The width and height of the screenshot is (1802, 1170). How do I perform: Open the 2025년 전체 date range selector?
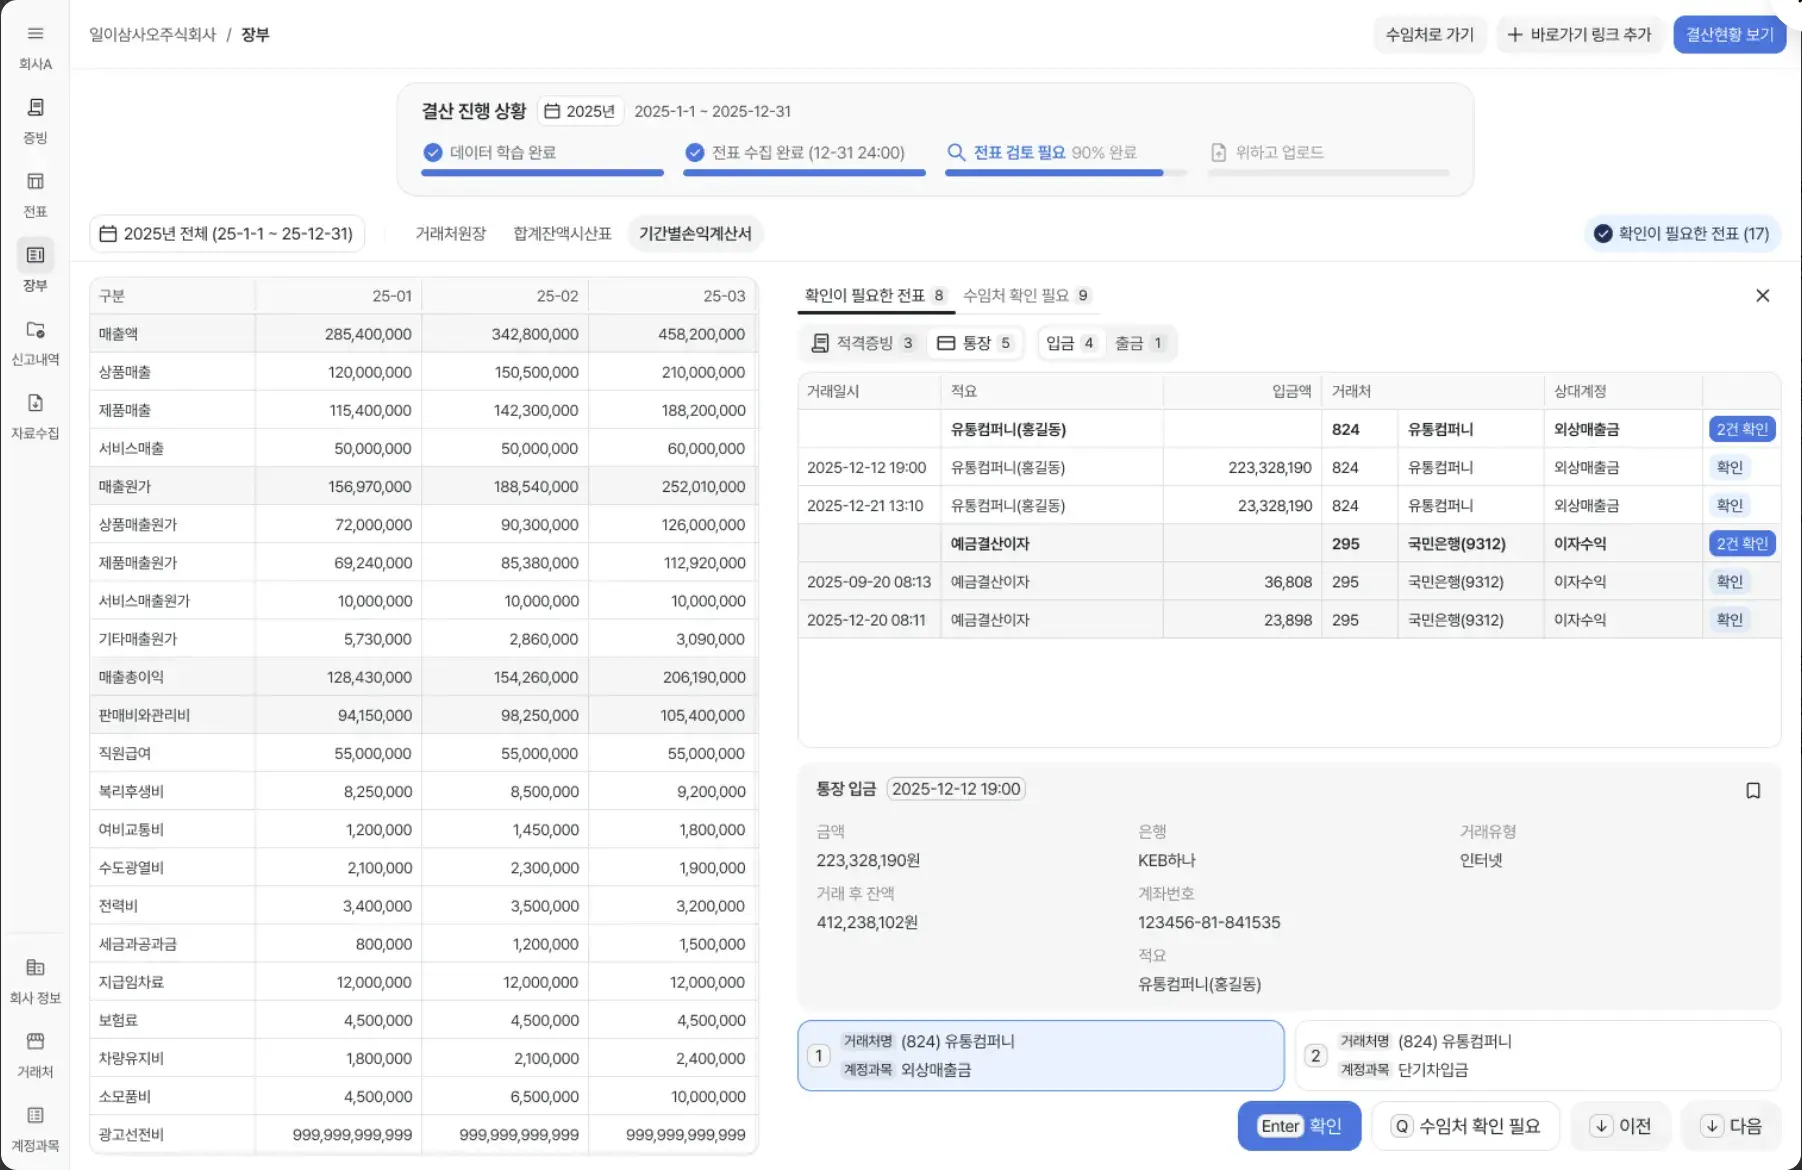[x=227, y=234]
